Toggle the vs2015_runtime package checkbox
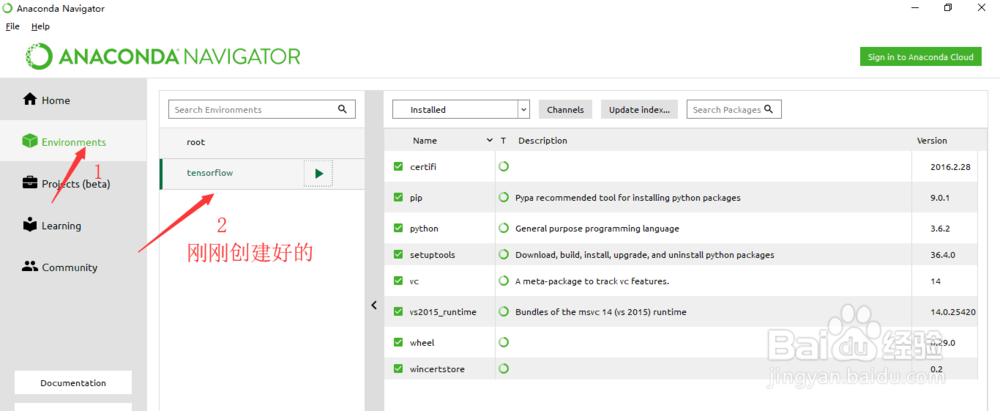Screen dimensions: 1000x411 [x=399, y=312]
